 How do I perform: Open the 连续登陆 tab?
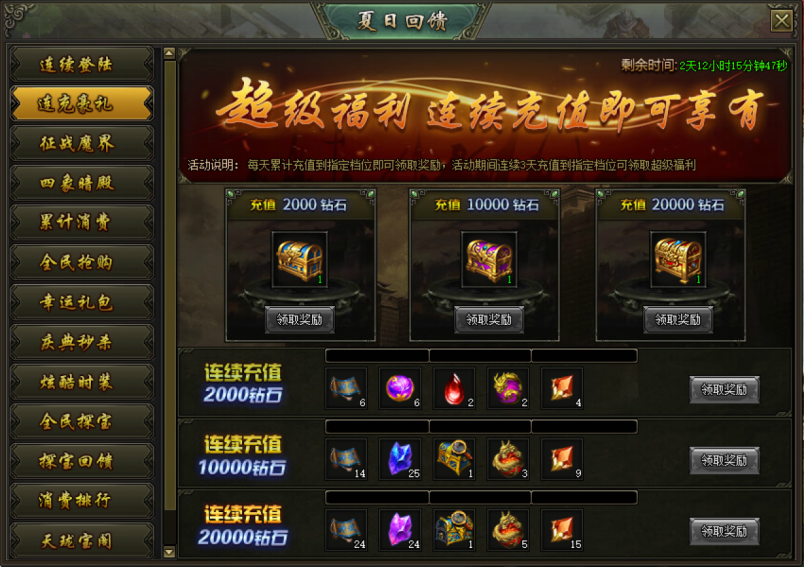tap(82, 65)
